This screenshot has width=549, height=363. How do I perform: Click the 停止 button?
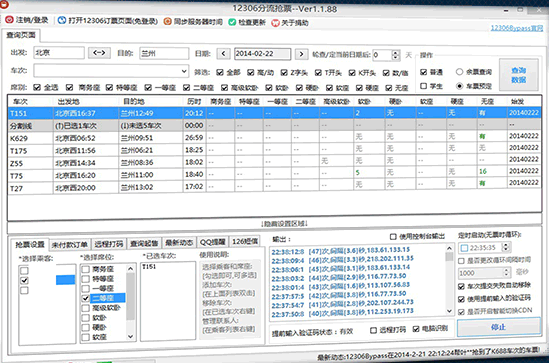(x=499, y=327)
